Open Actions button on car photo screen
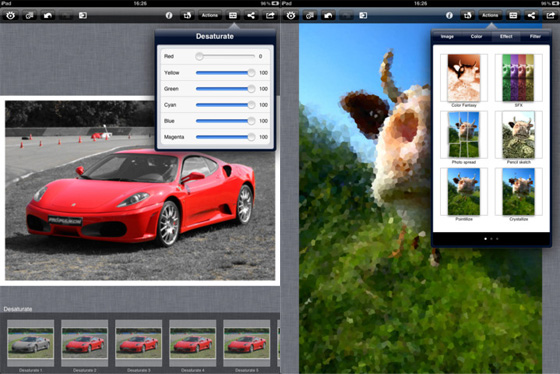Screen dimensions: 560x374 210,15
